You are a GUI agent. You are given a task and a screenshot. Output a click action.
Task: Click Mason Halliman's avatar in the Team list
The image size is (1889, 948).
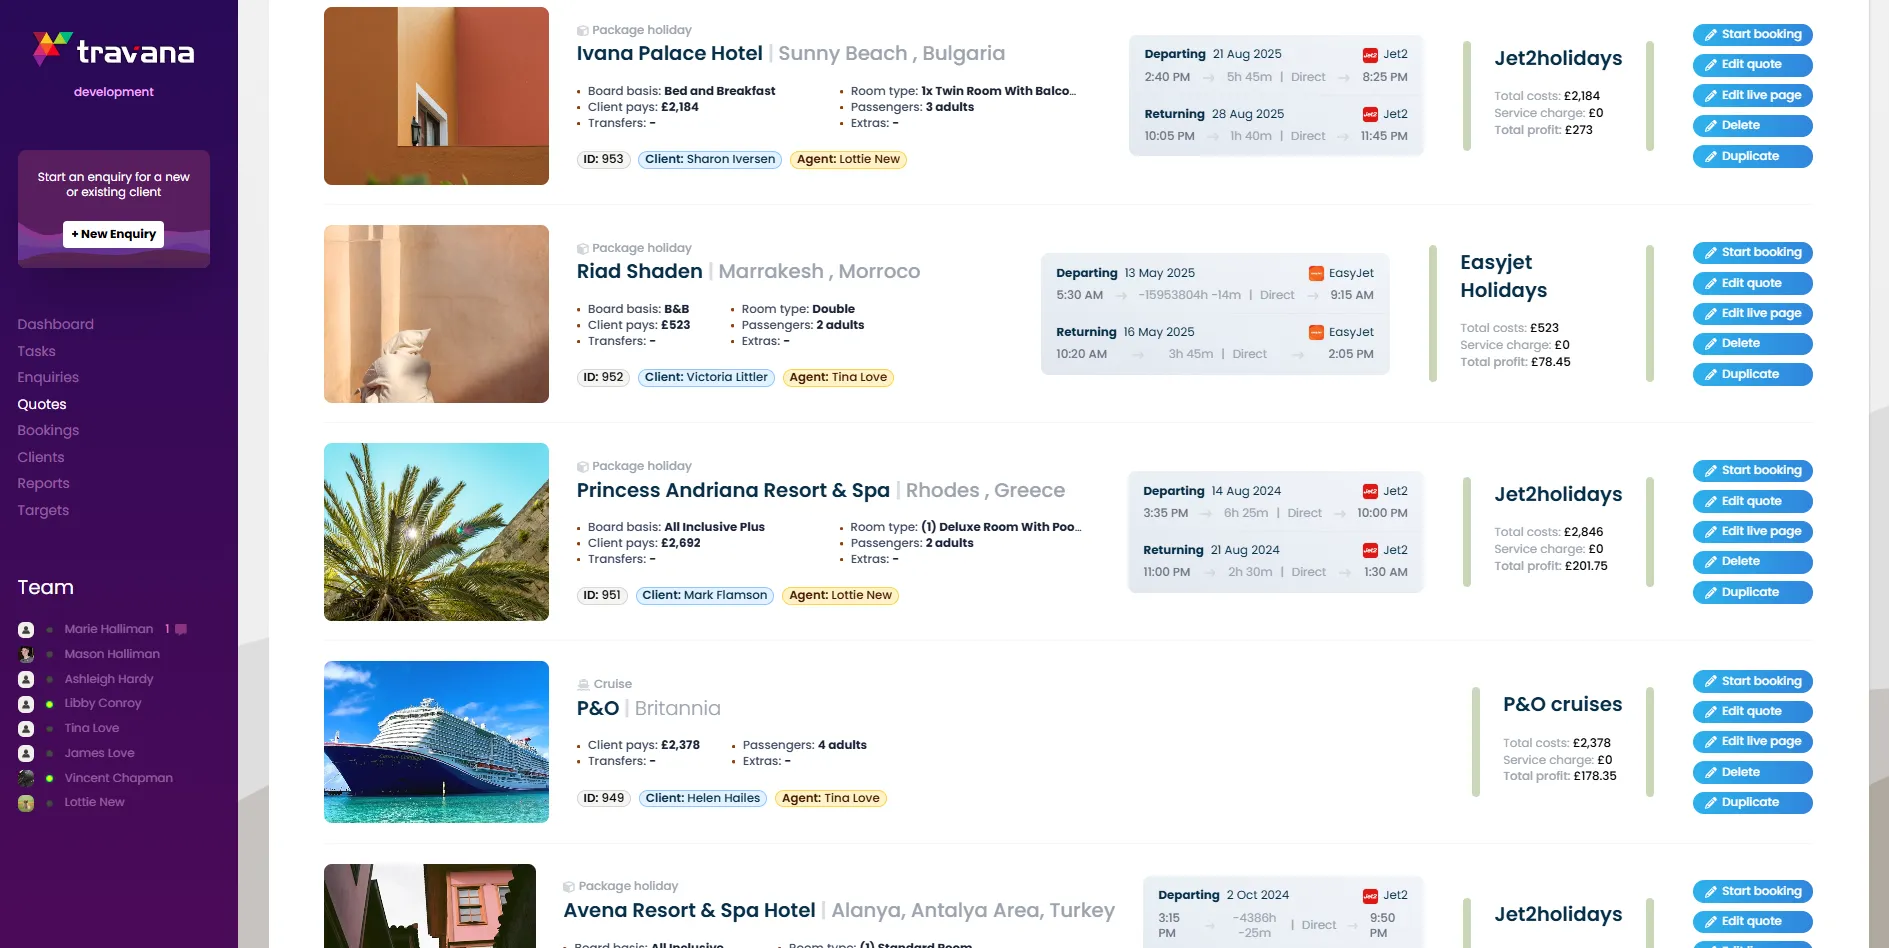click(x=25, y=653)
